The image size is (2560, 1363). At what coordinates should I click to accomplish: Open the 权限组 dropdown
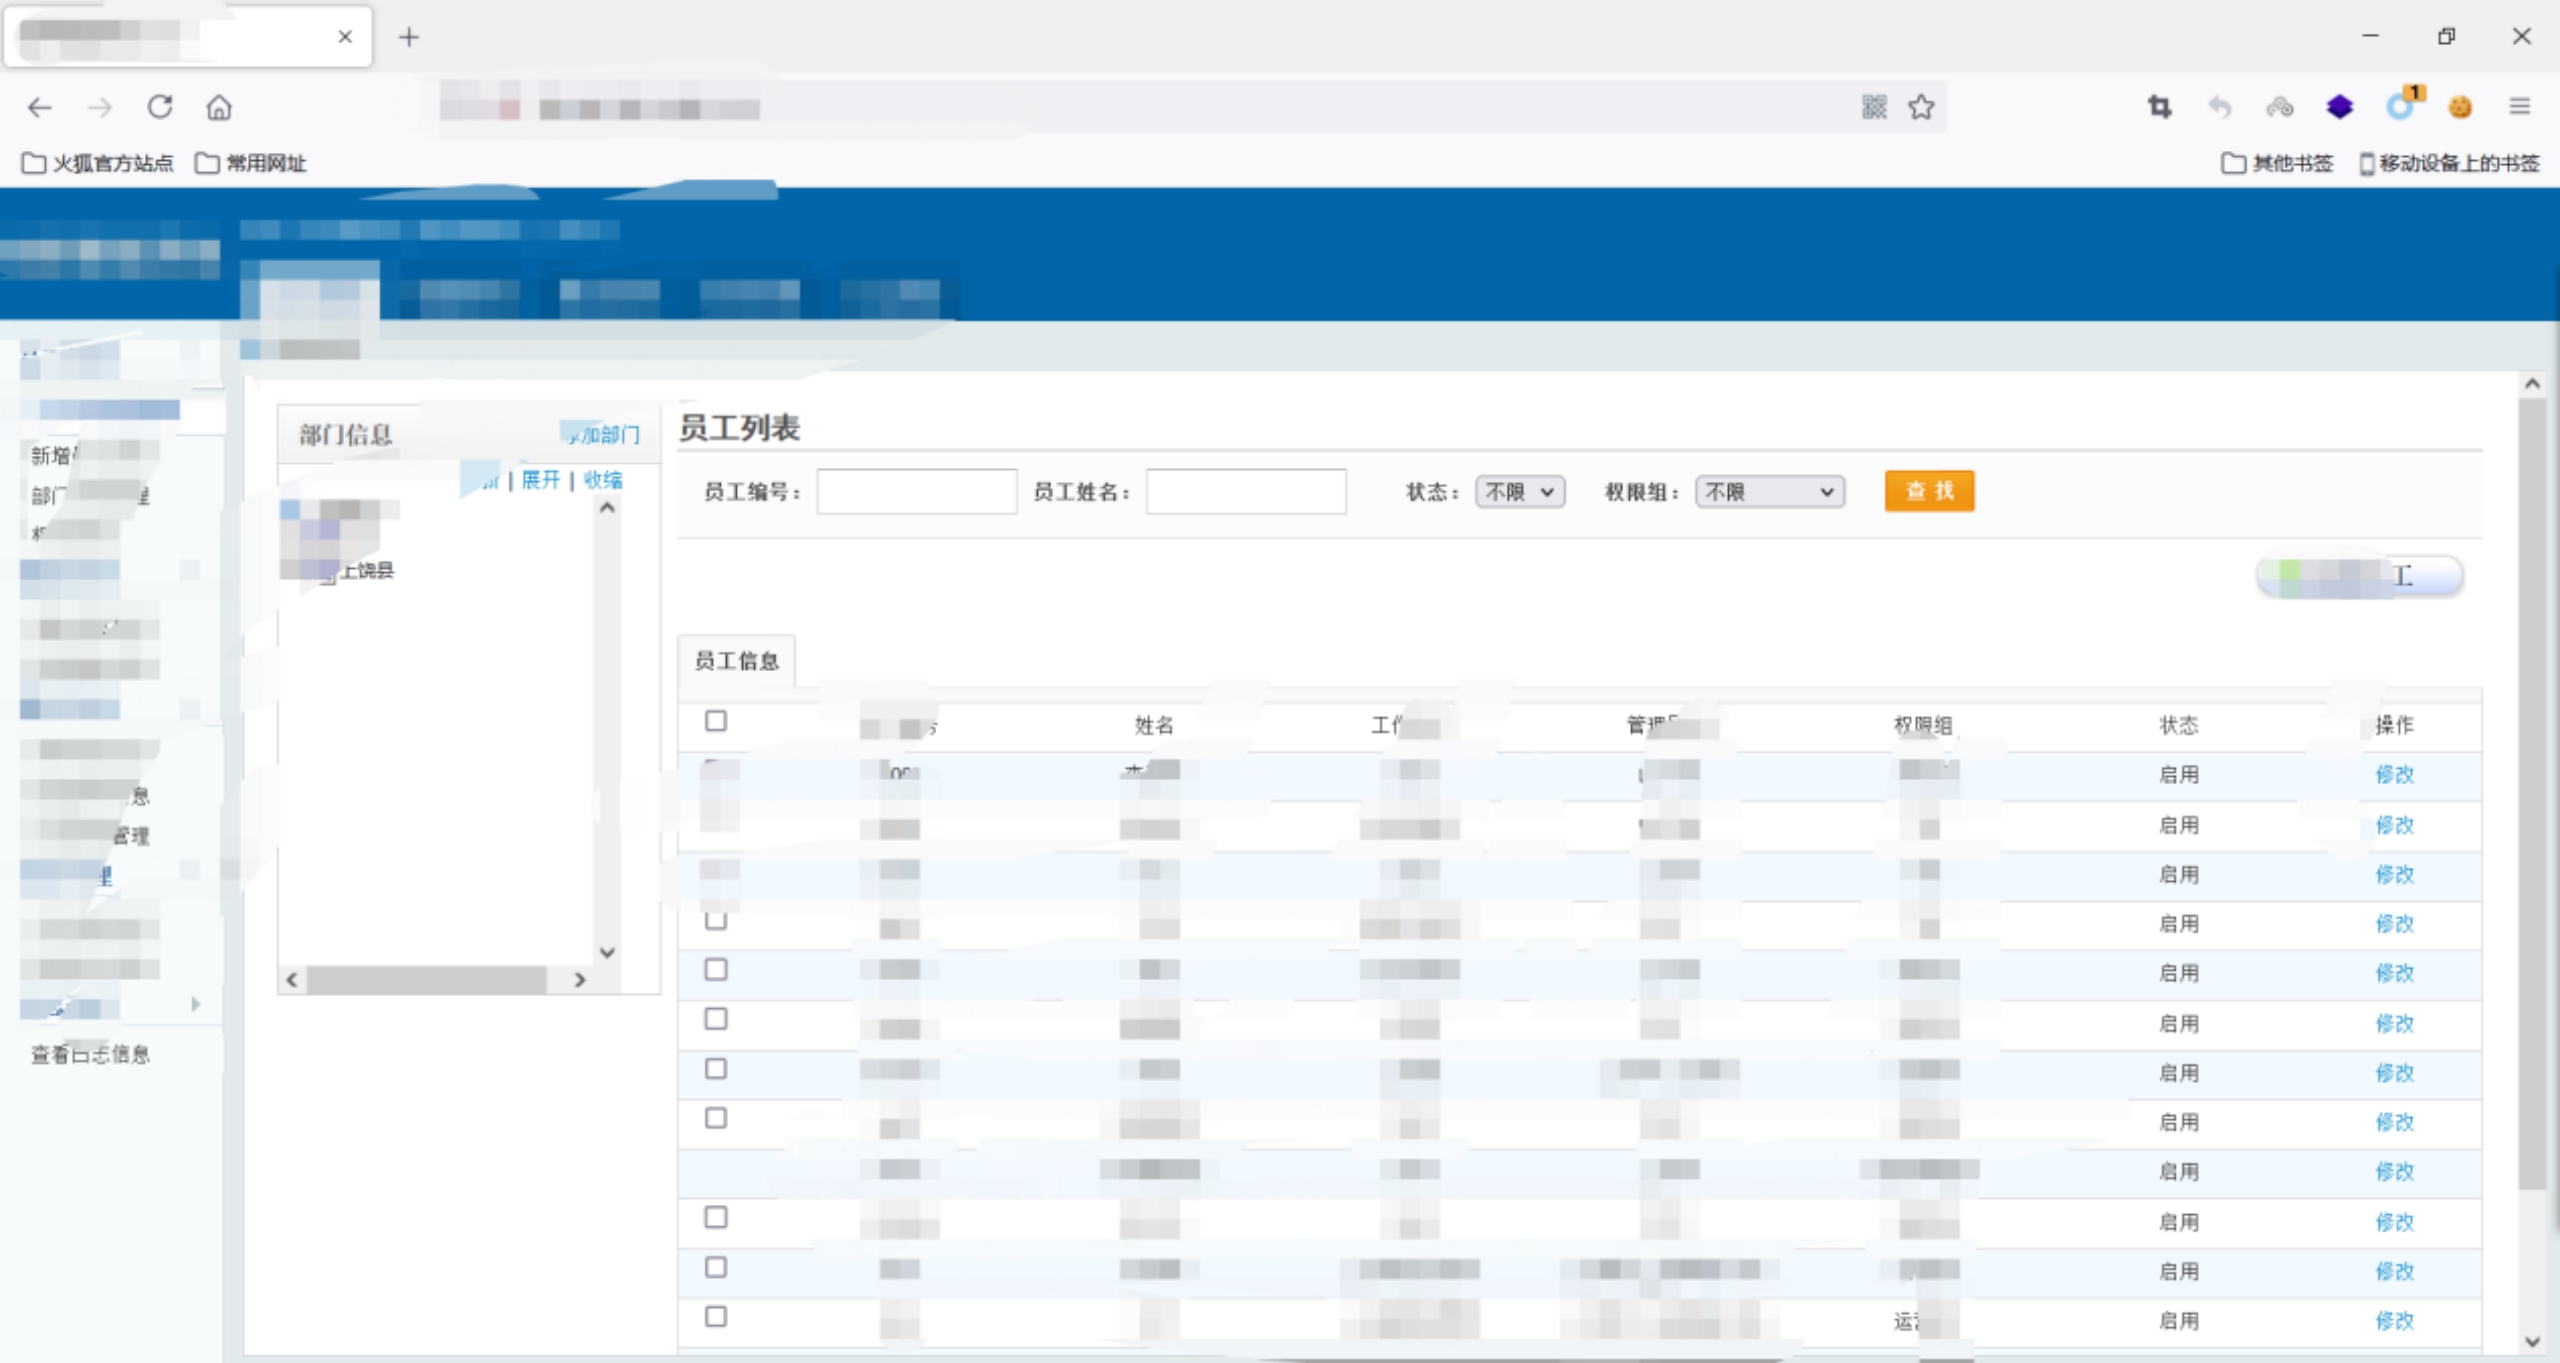coord(1768,492)
